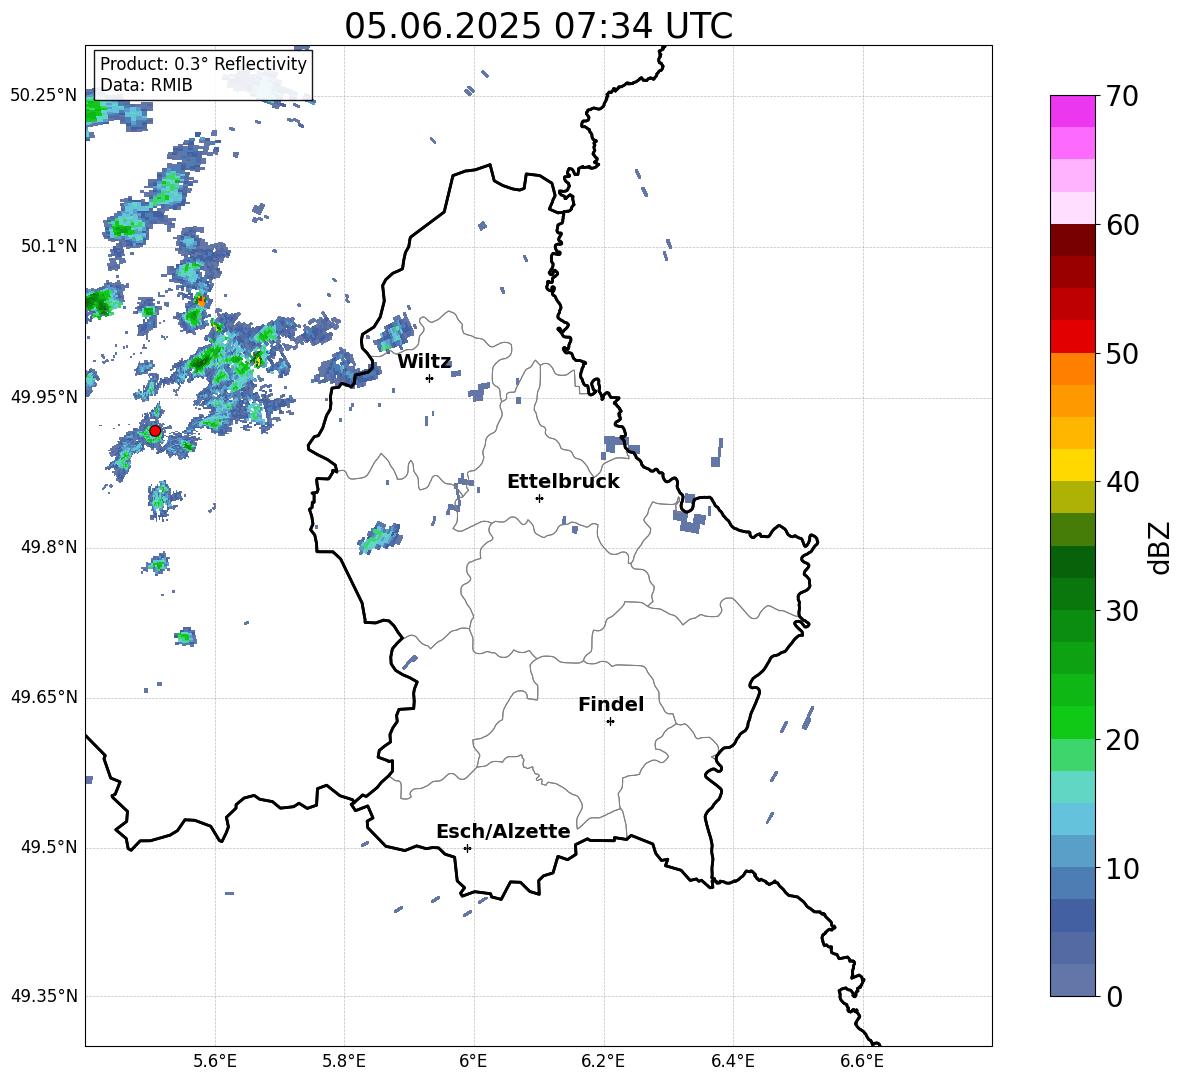Click the cross marker below Findel
This screenshot has height=1081, width=1184.
(610, 722)
